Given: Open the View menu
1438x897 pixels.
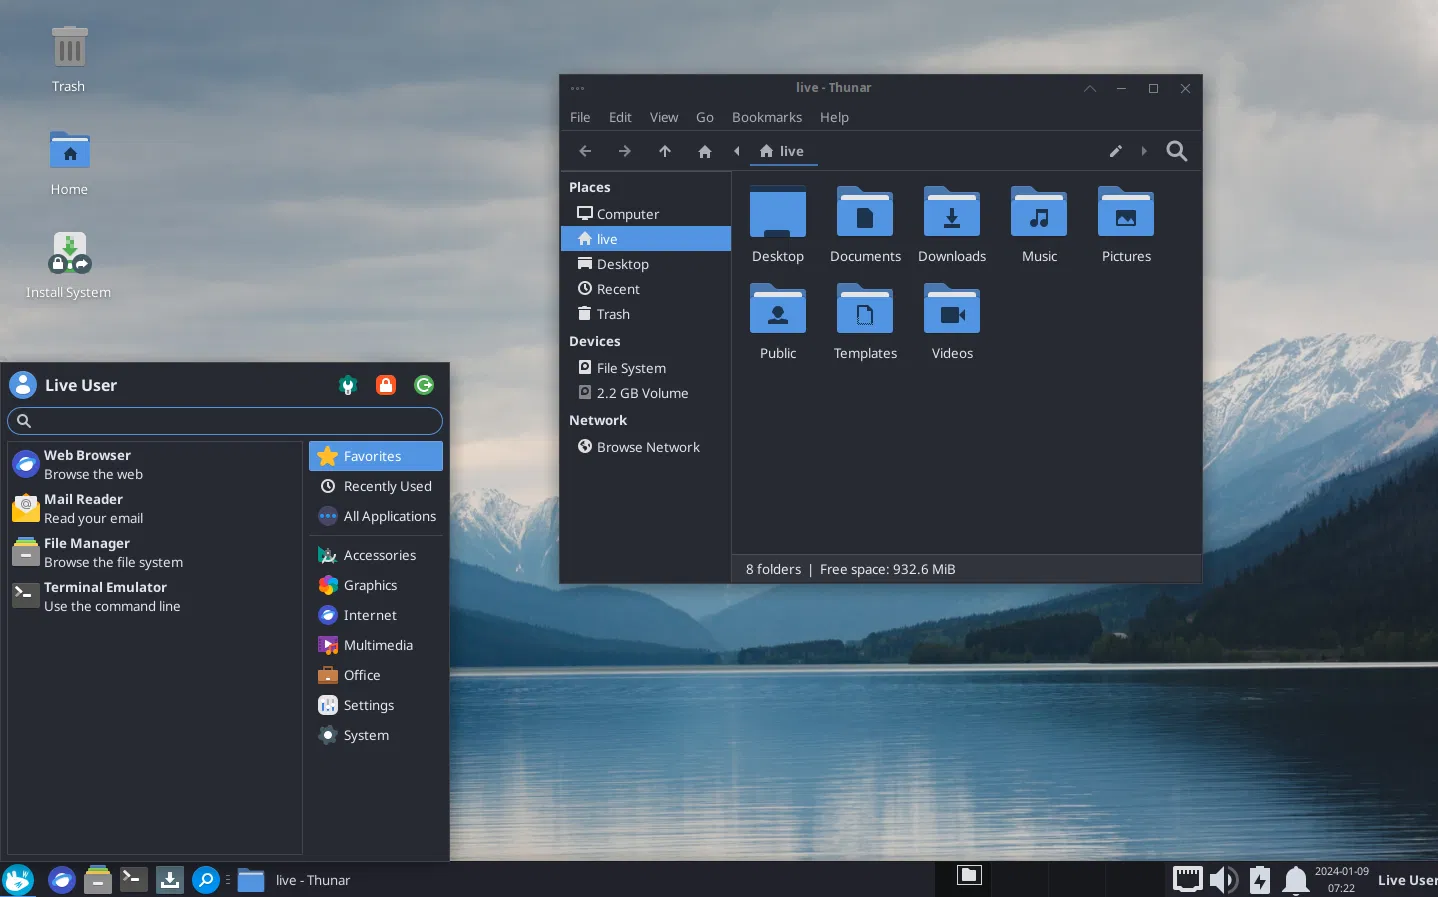Looking at the screenshot, I should [663, 117].
